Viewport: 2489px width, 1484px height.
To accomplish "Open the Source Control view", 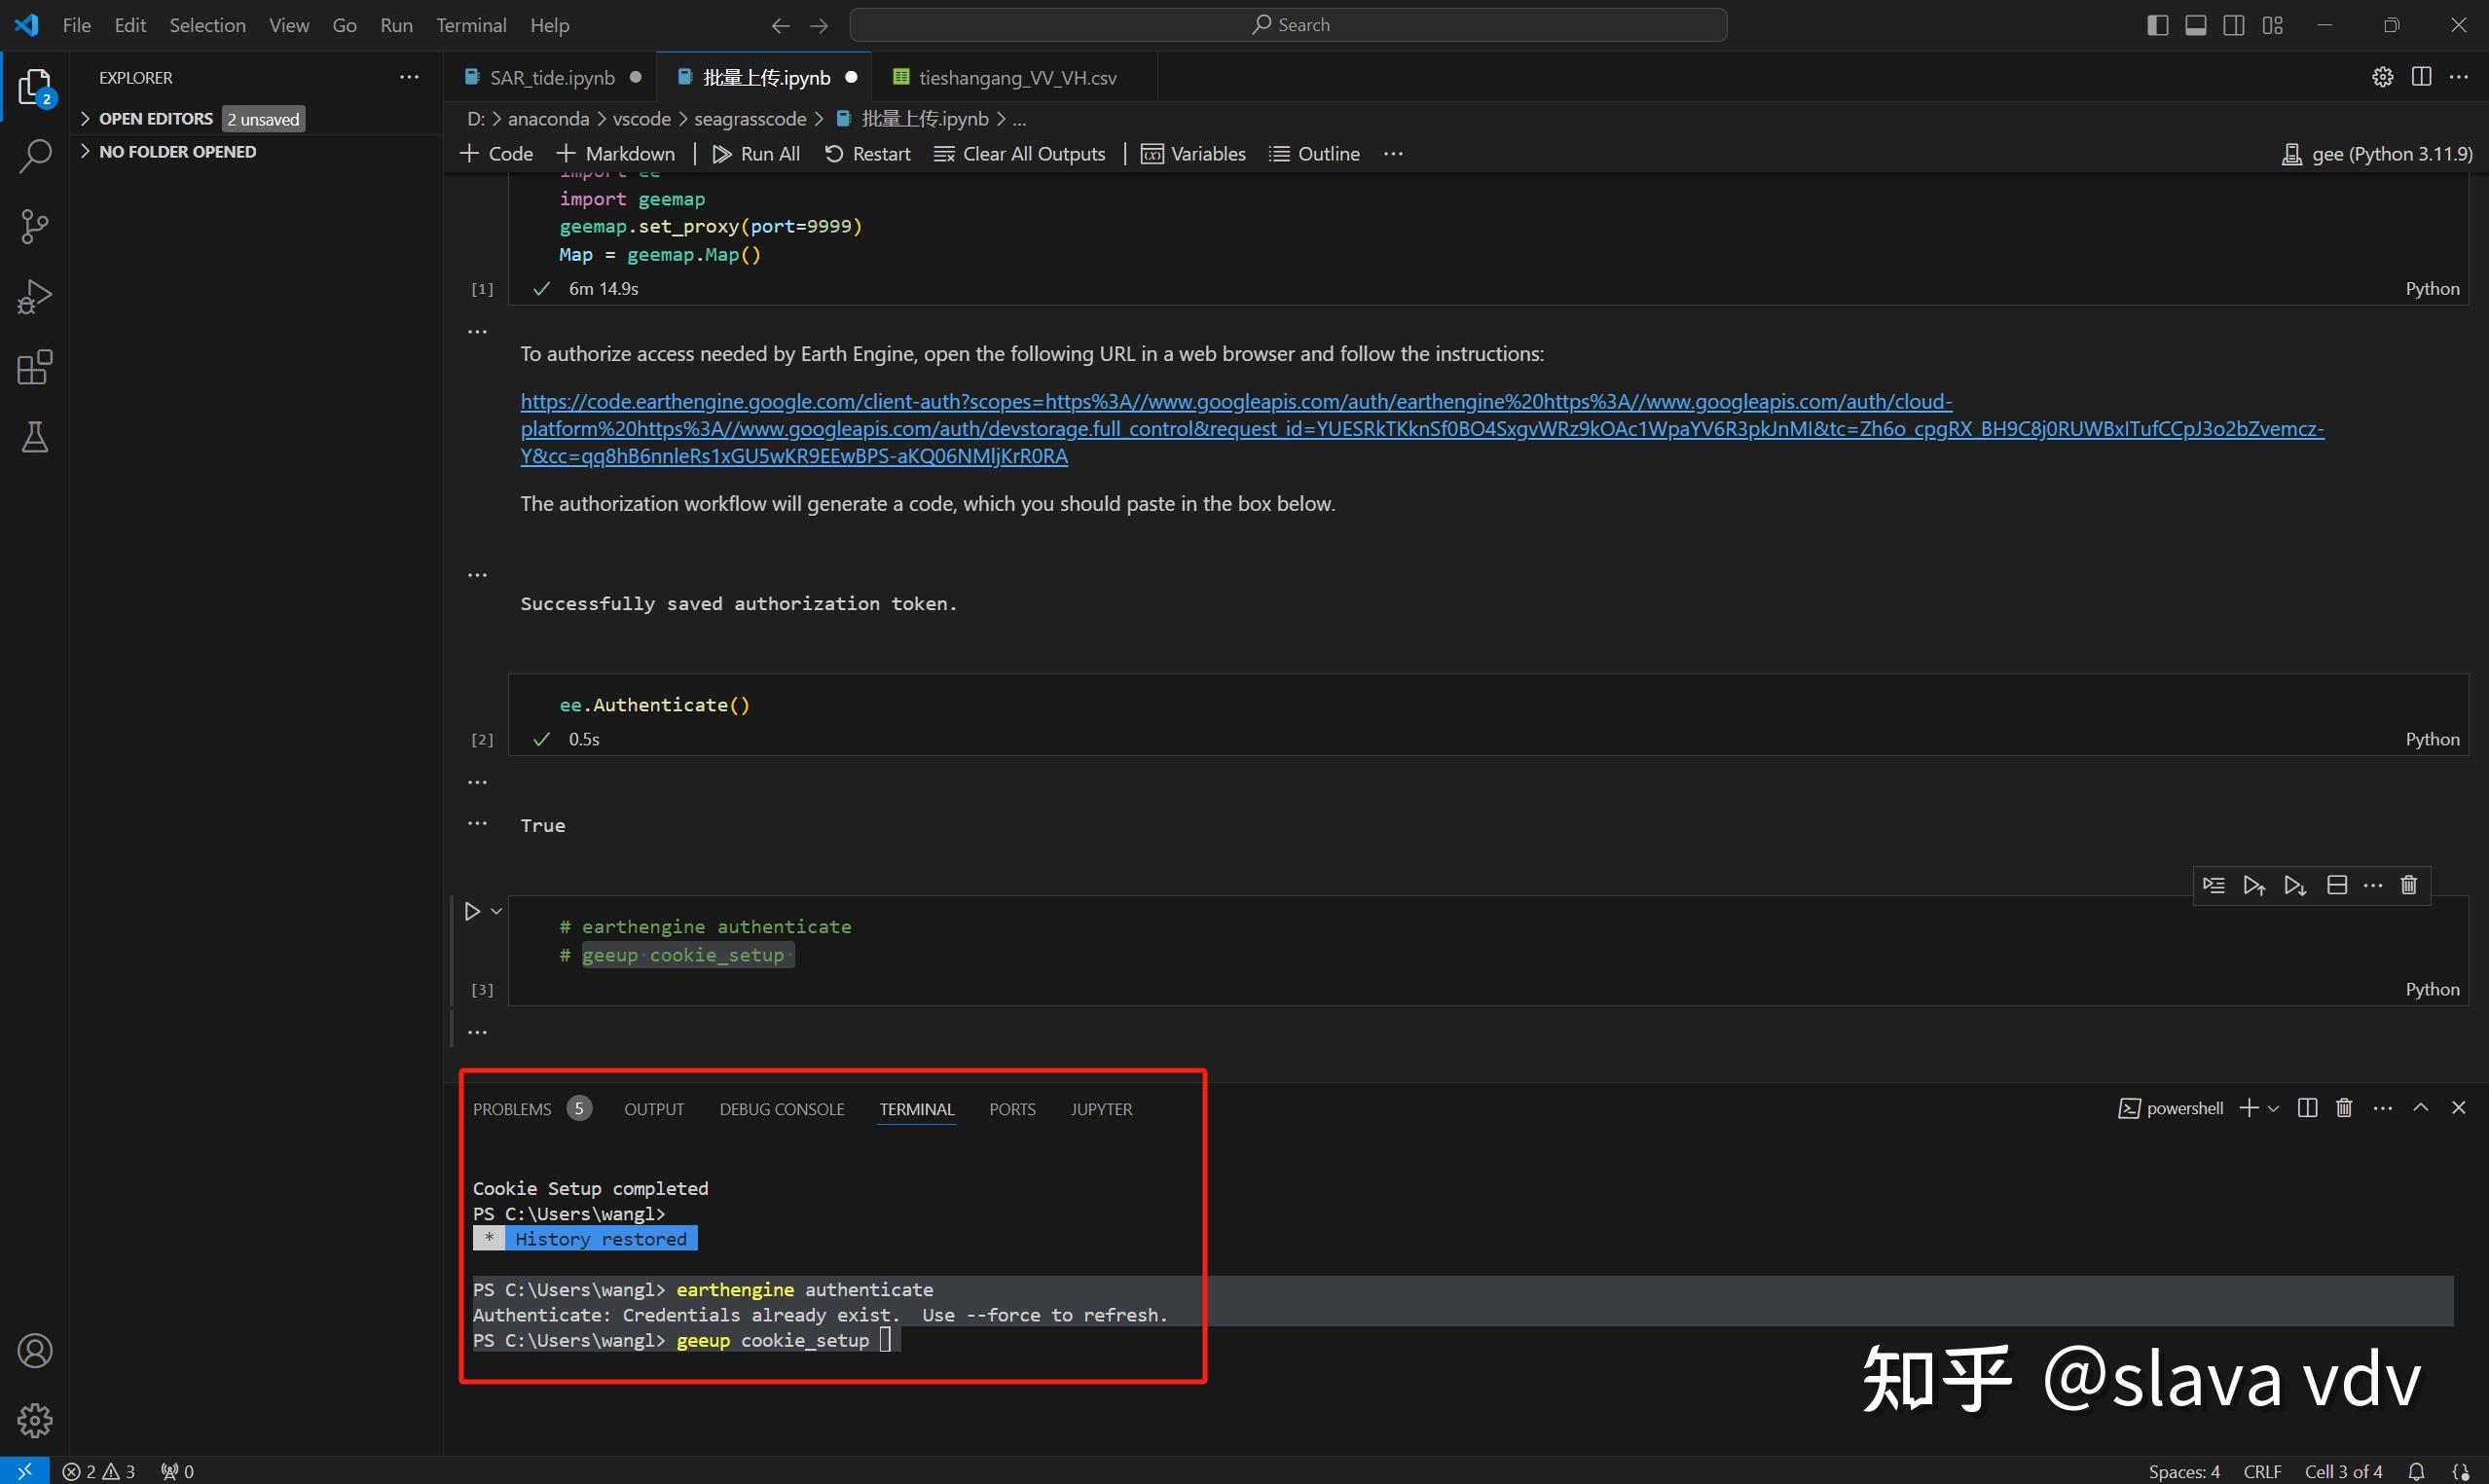I will click(35, 226).
